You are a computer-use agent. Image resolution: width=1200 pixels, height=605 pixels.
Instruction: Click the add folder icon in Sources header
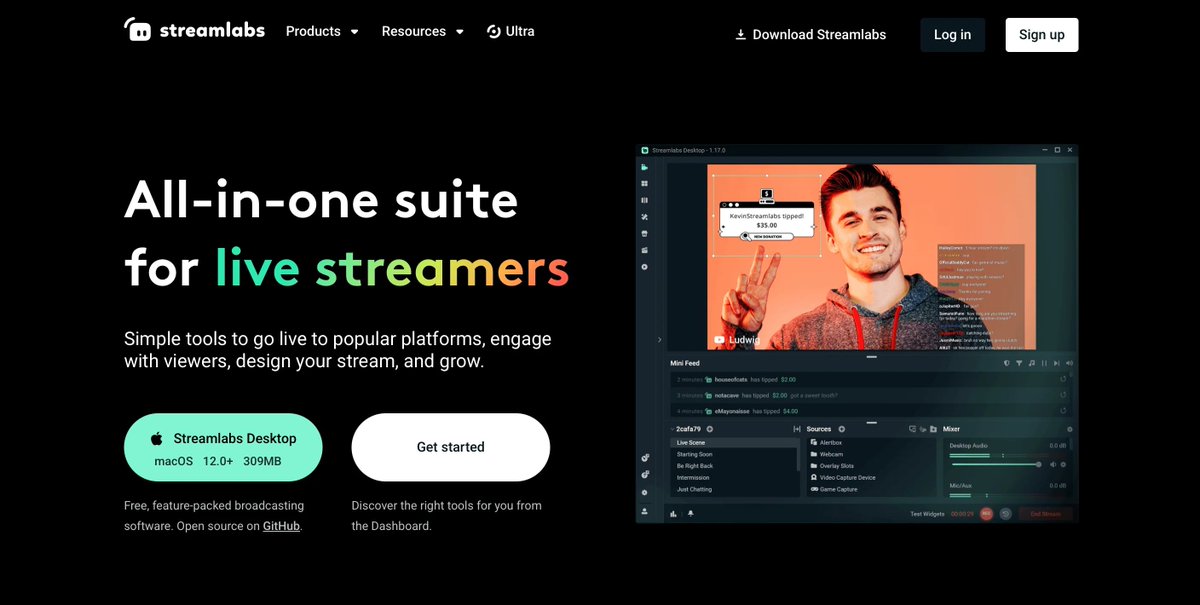click(x=933, y=429)
